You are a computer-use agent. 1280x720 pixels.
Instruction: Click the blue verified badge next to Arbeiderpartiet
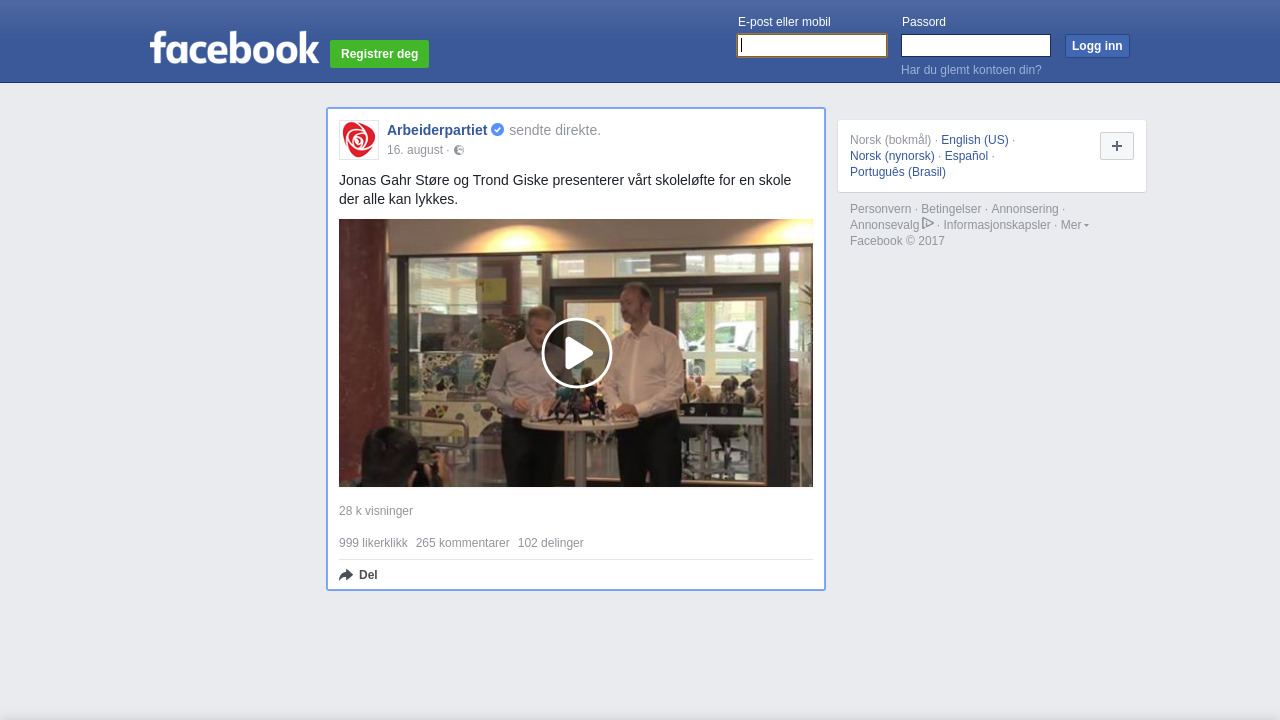point(498,130)
